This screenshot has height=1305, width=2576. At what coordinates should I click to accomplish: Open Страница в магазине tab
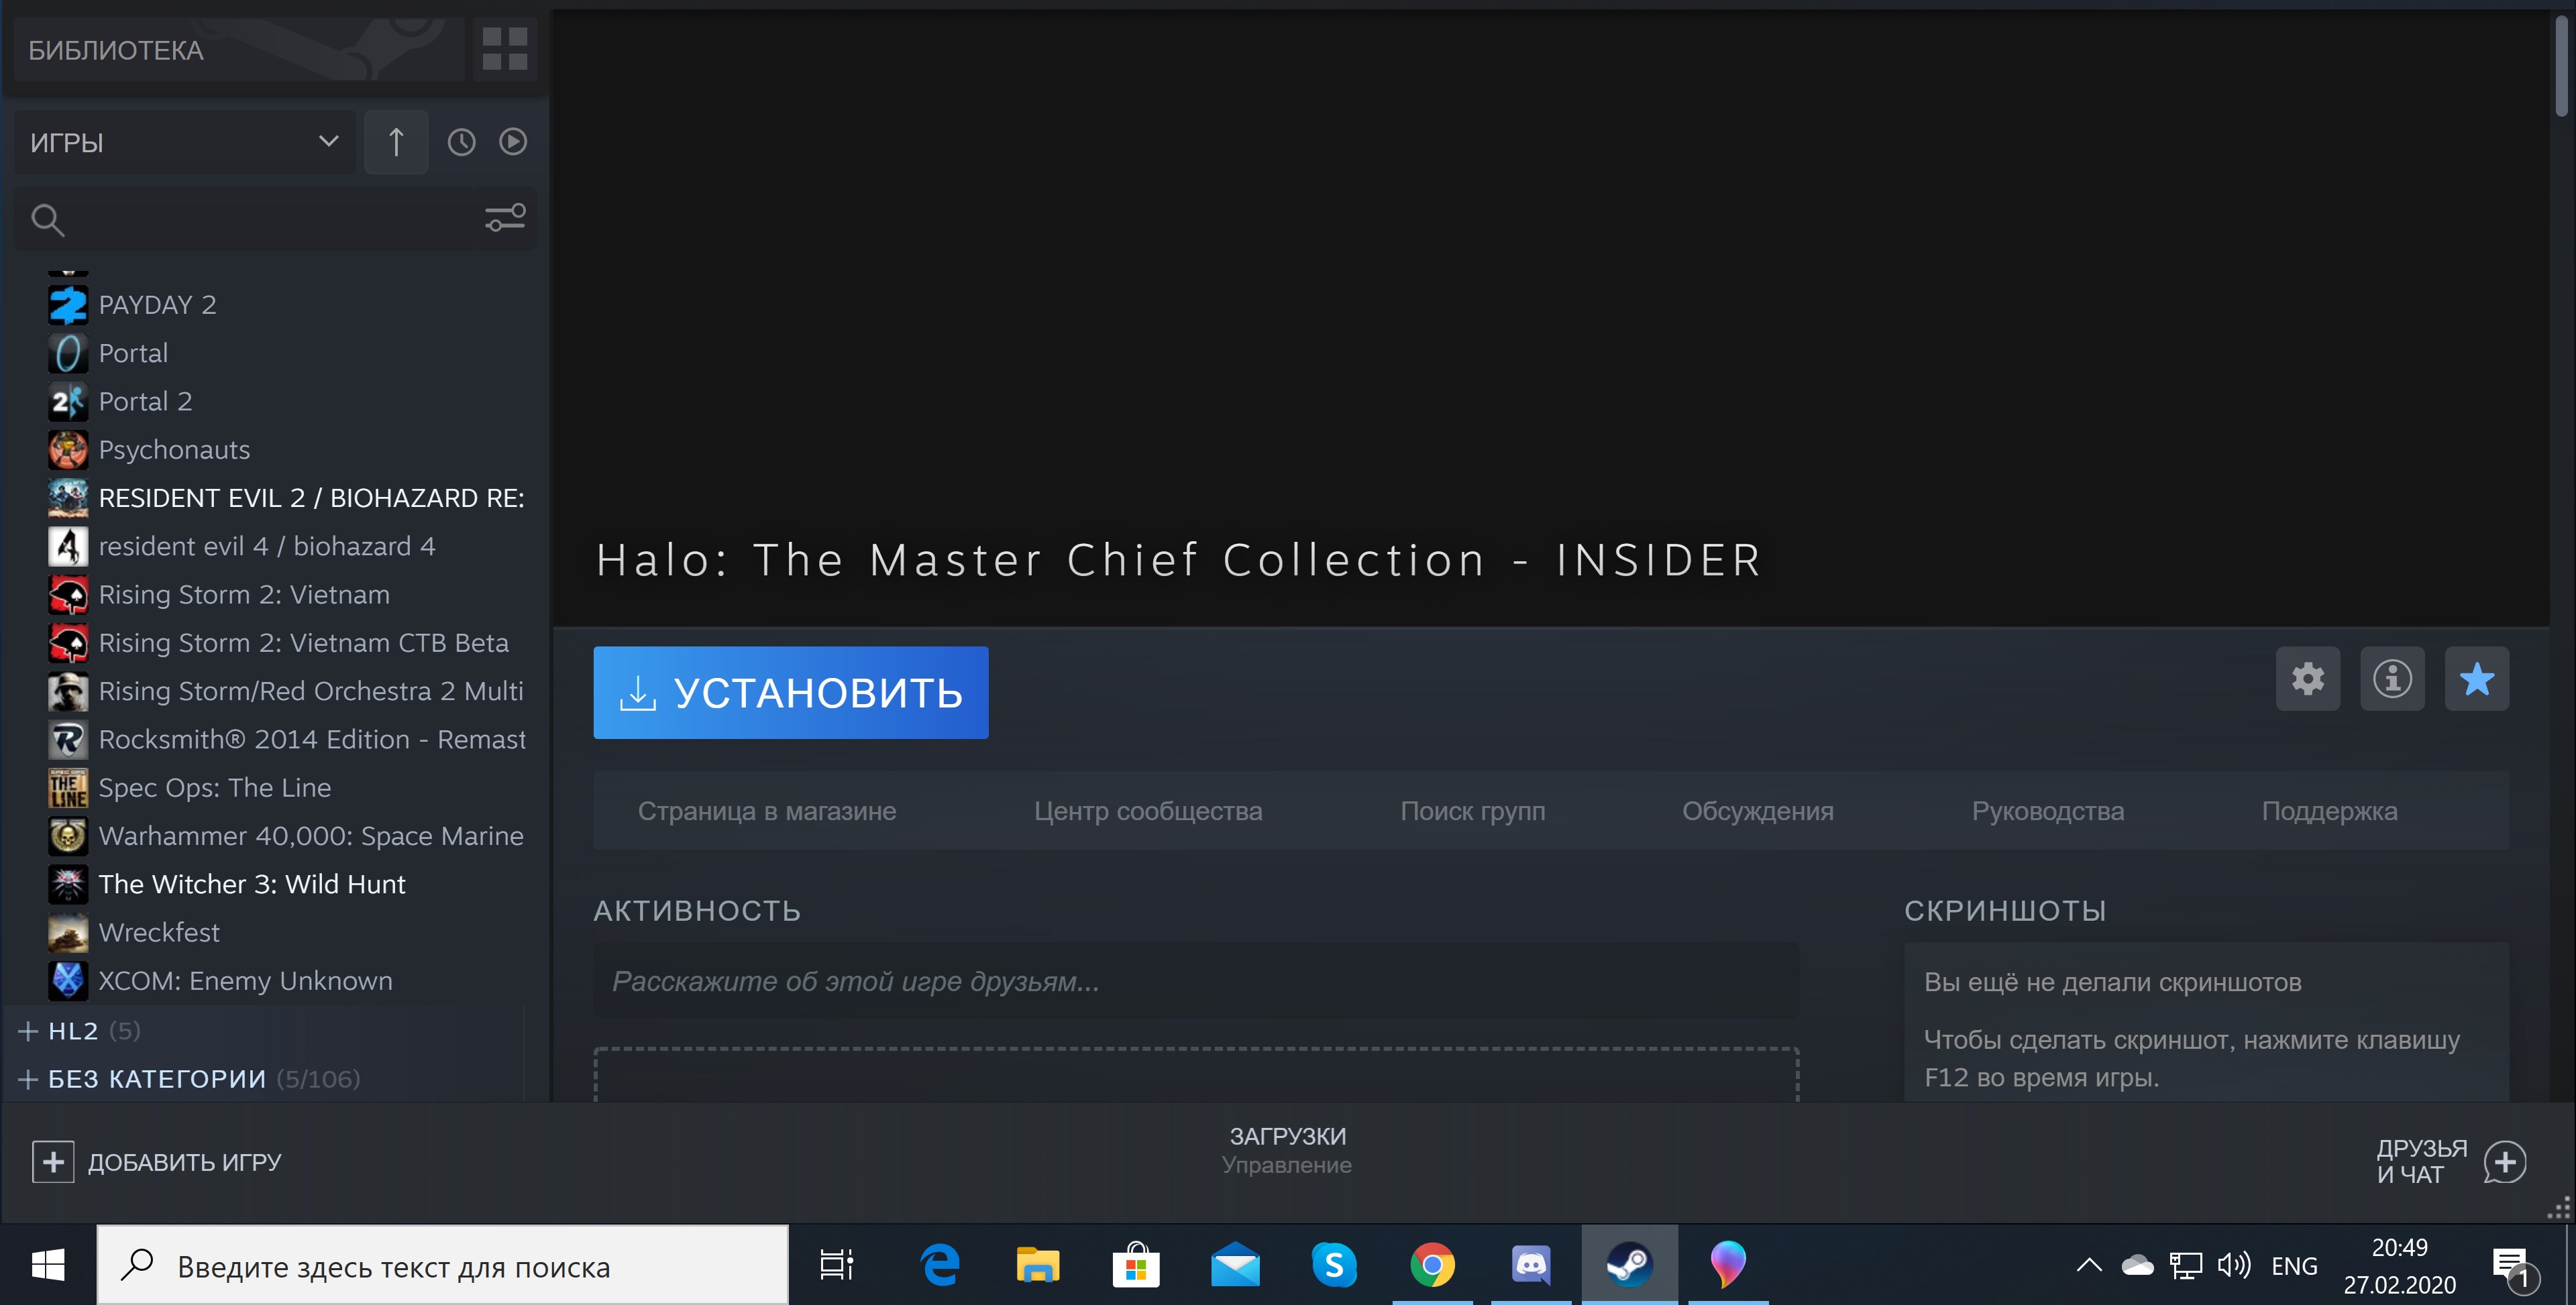click(766, 811)
